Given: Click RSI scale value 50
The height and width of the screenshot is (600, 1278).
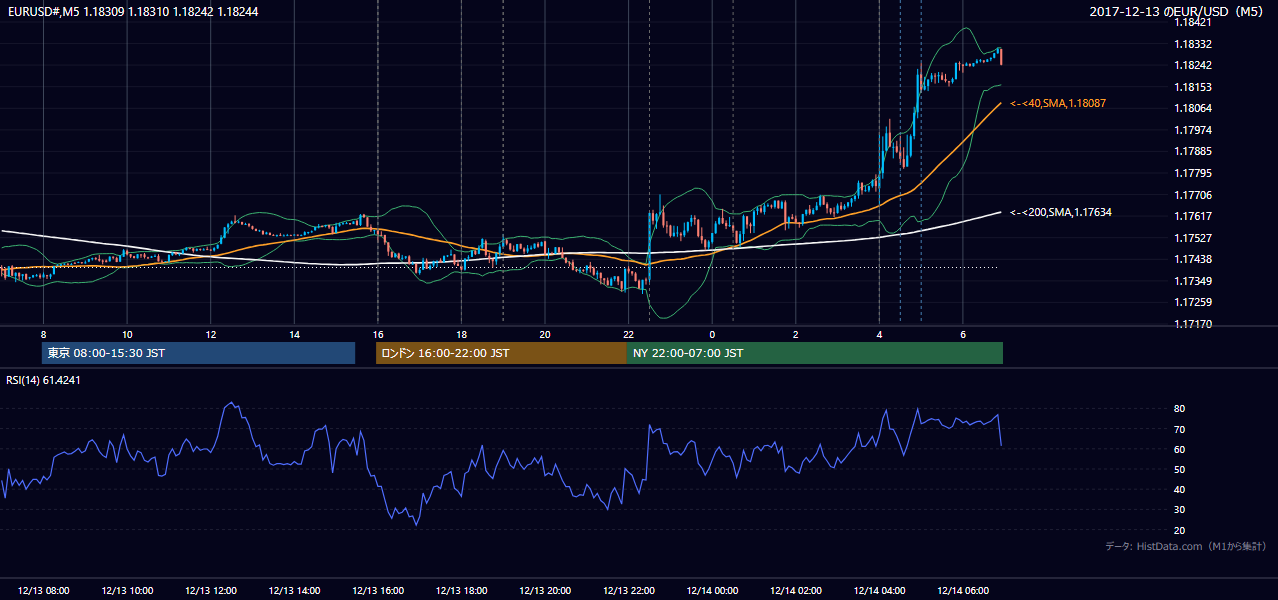Looking at the screenshot, I should 1180,470.
